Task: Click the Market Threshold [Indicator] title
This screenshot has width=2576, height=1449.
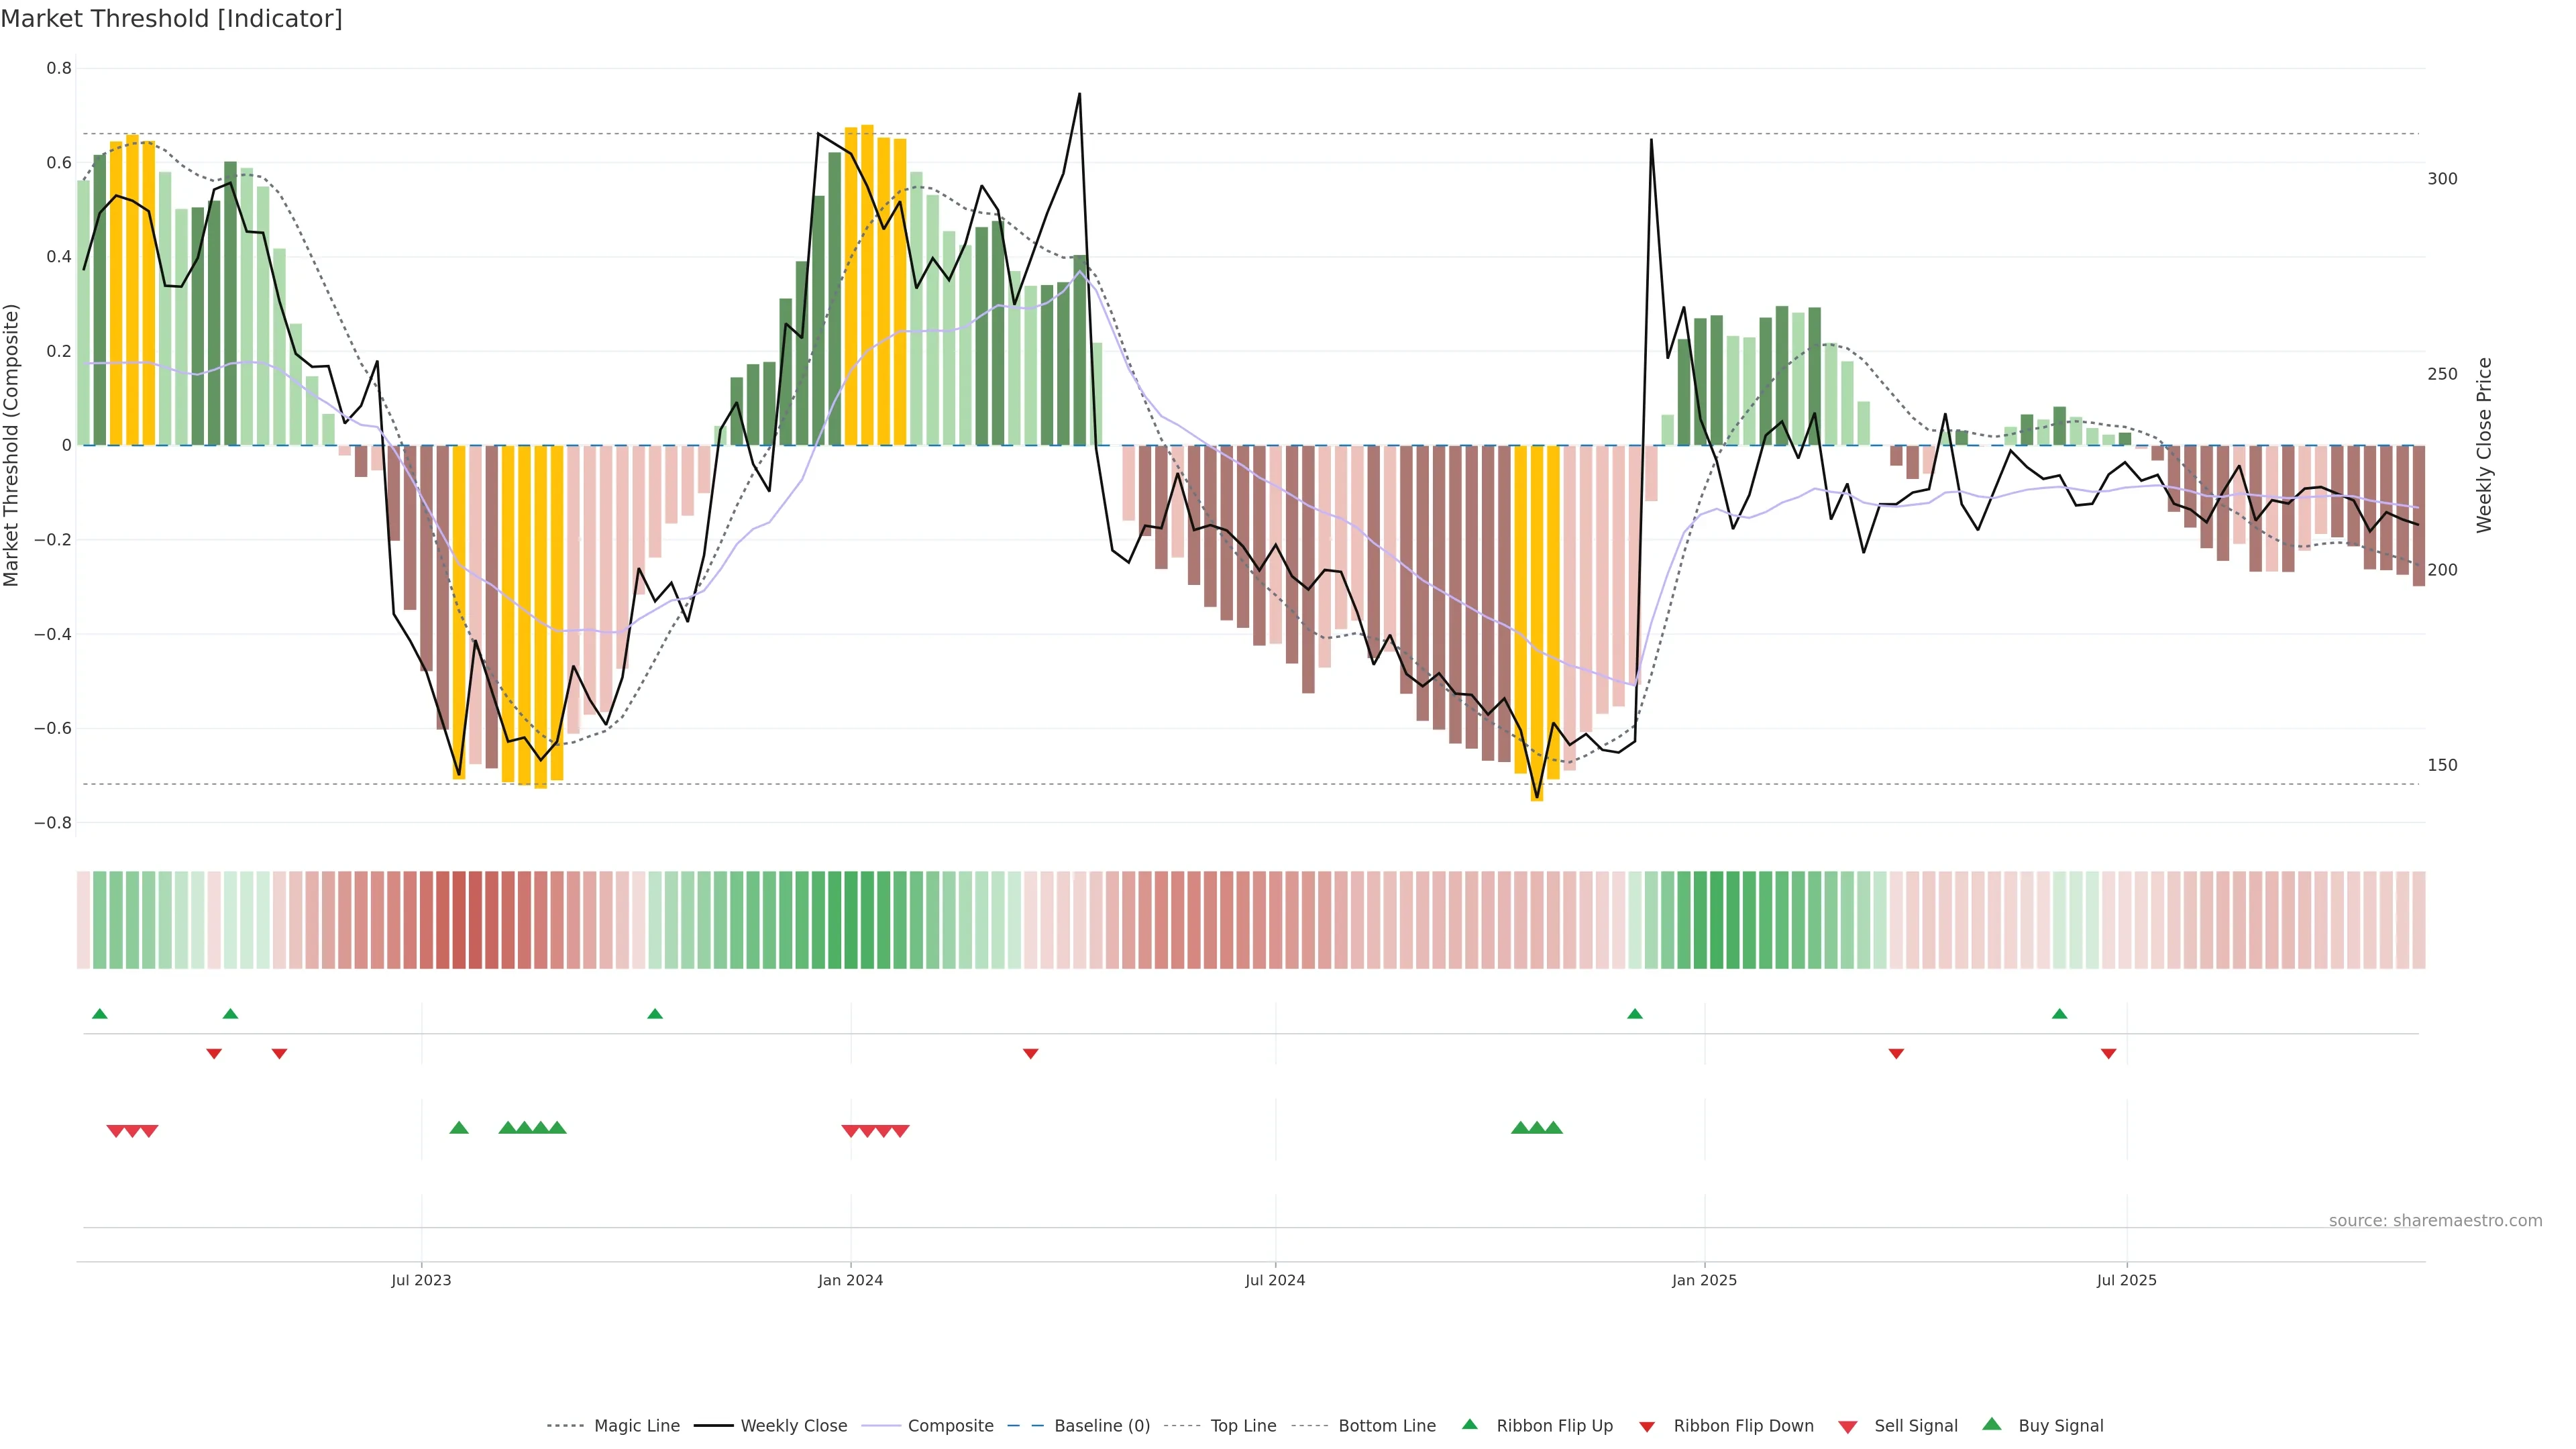Action: coord(171,19)
